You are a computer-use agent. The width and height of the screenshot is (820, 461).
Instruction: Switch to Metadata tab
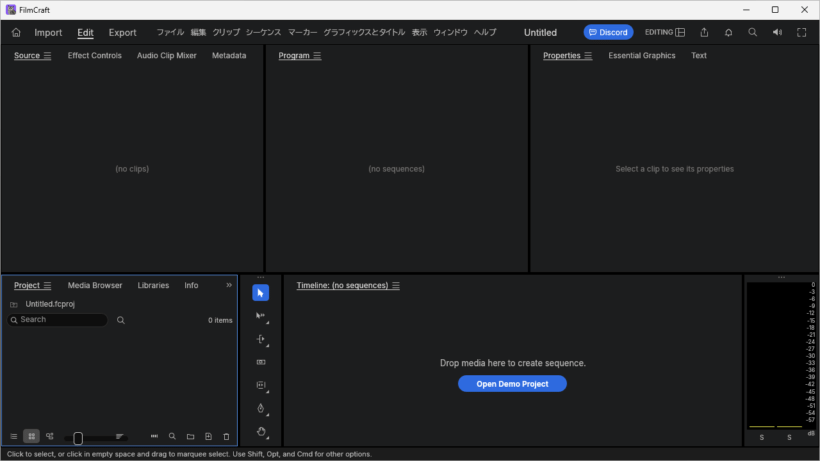click(229, 55)
